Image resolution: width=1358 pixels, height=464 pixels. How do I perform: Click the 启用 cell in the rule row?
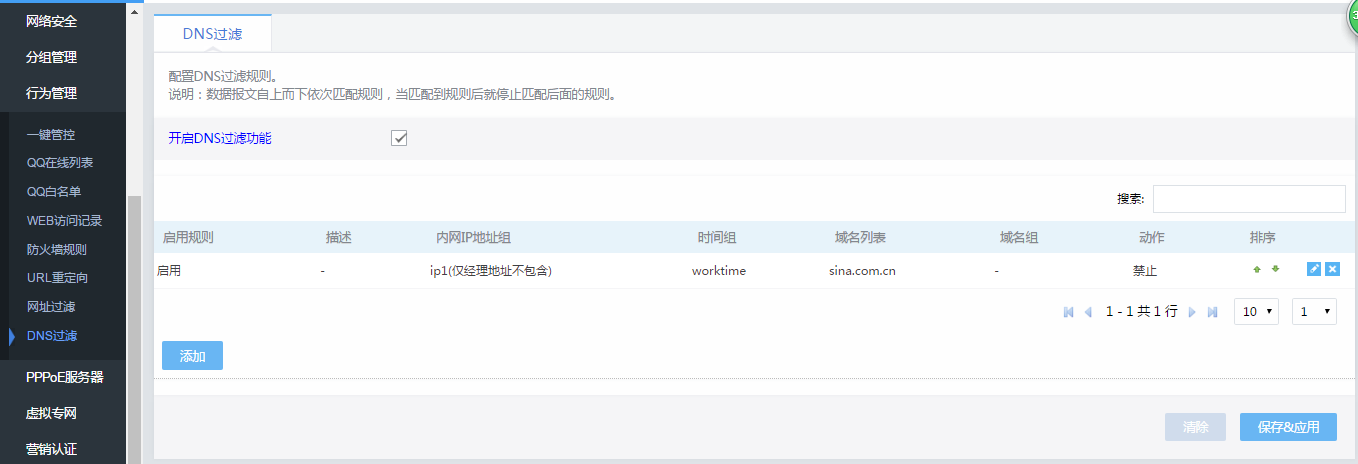coord(169,271)
